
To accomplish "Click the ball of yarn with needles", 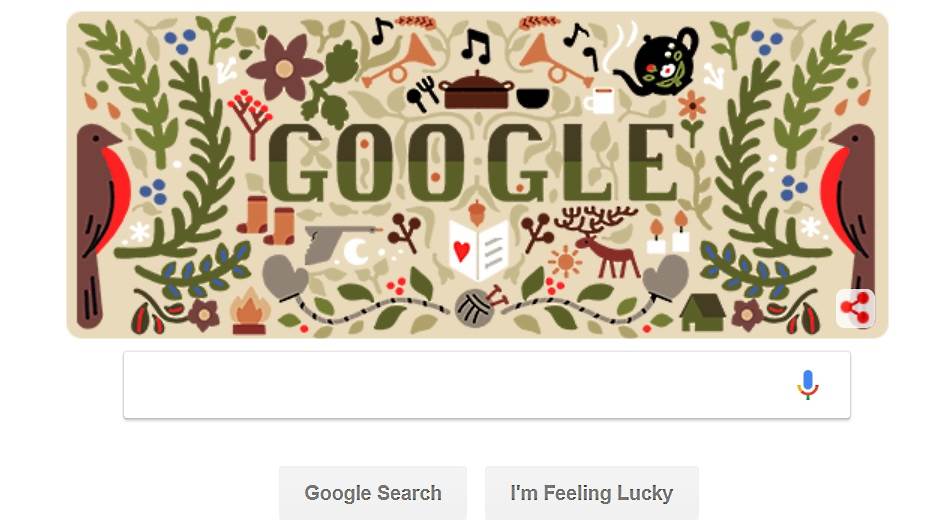I will coord(480,306).
